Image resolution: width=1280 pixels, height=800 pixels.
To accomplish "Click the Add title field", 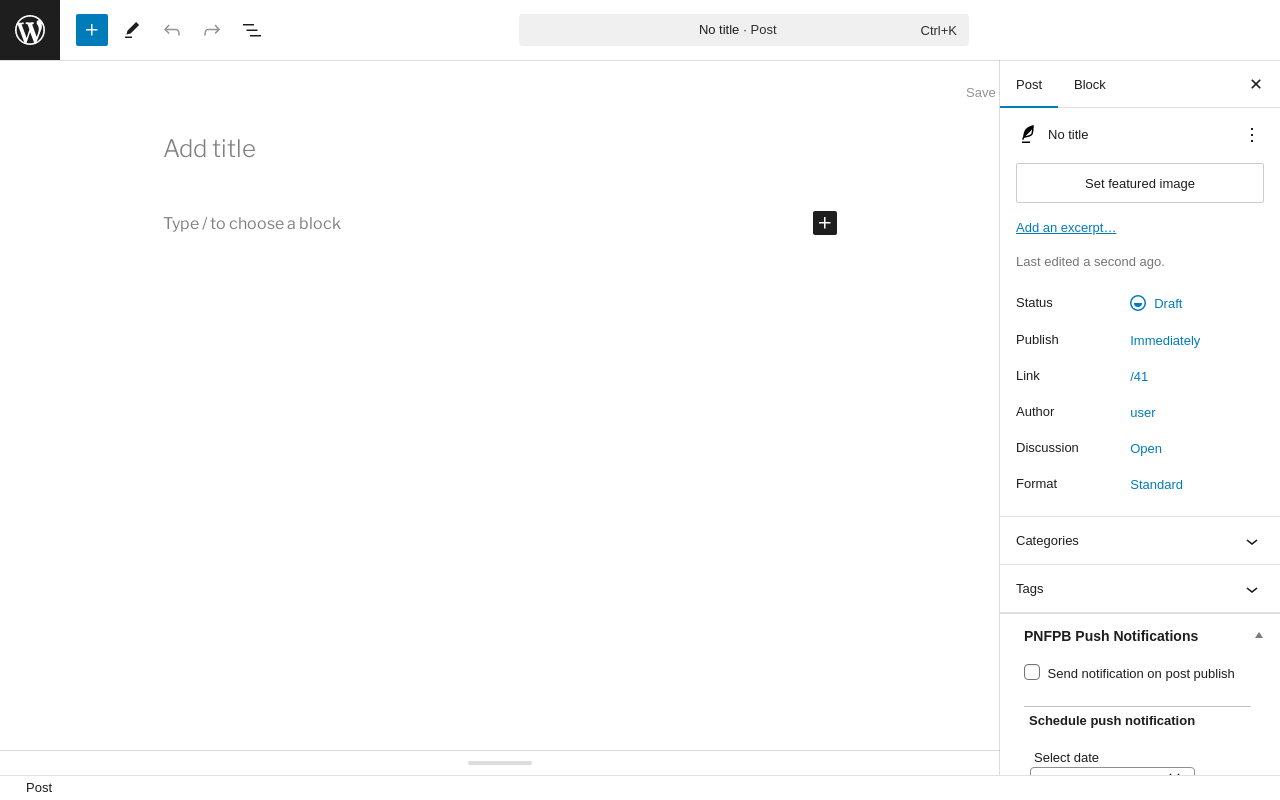I will click(500, 149).
